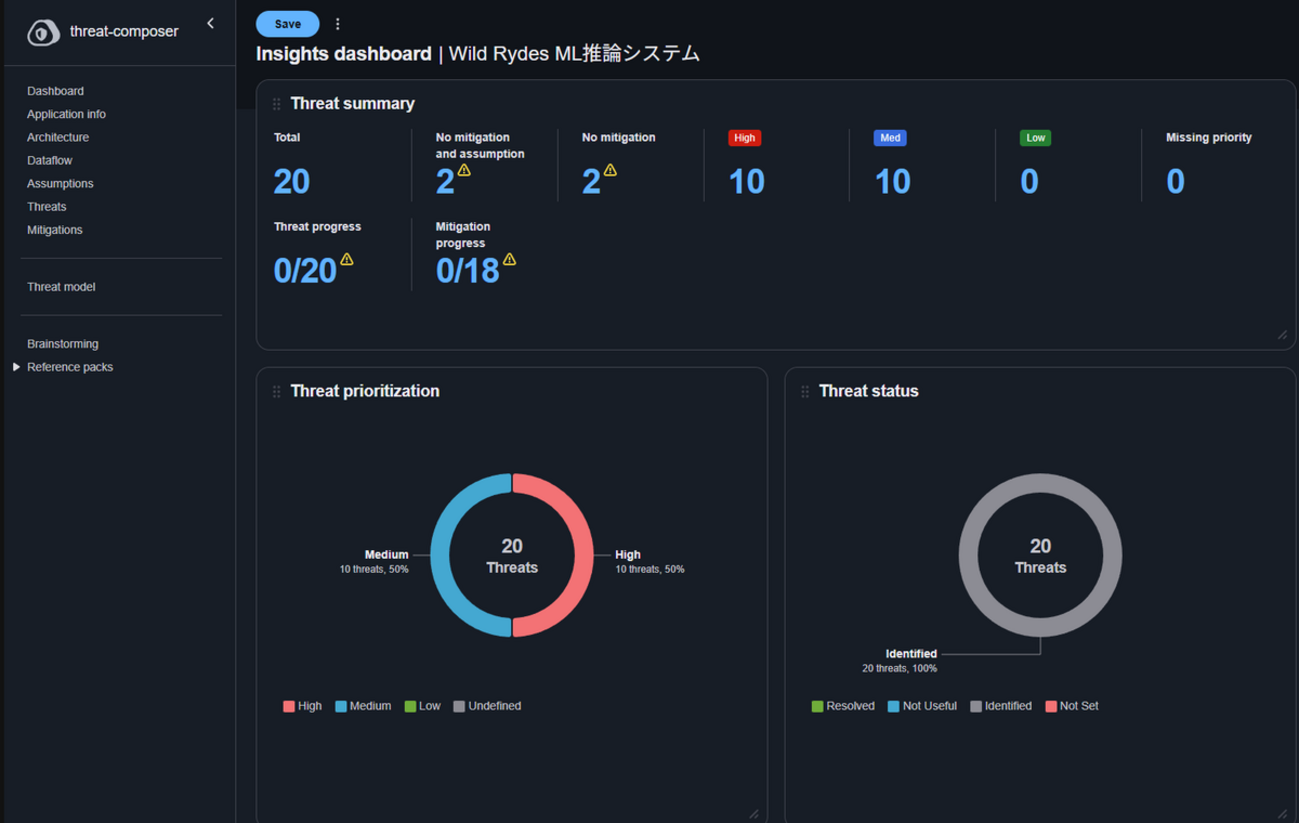Click the Missing priority count 0
This screenshot has height=823, width=1299.
(1175, 181)
